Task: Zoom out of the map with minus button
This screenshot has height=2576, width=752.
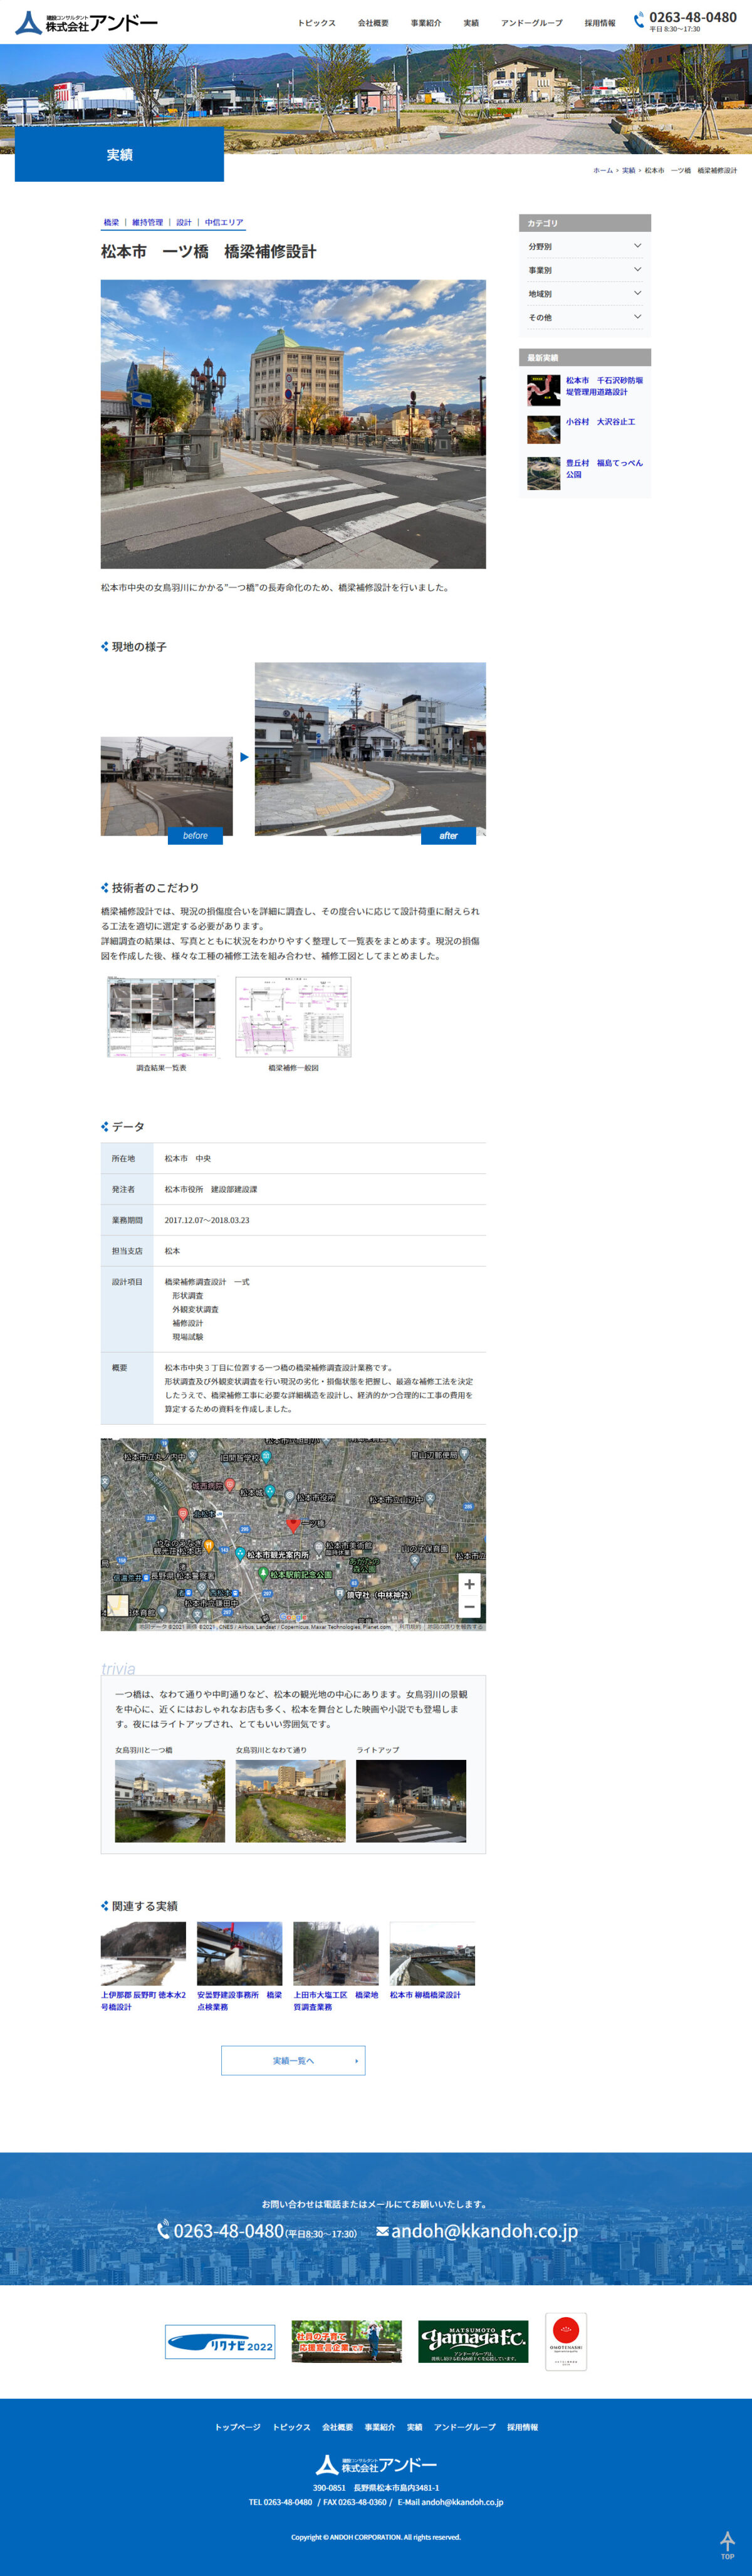Action: pos(469,1606)
